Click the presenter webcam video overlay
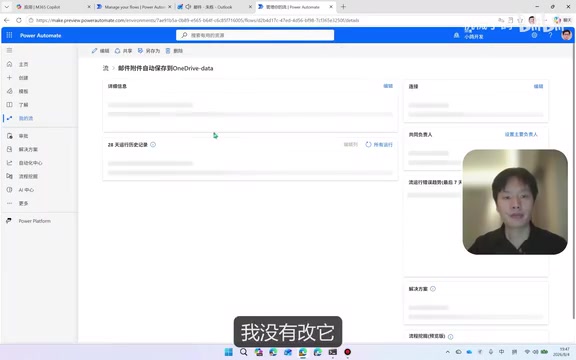 coord(515,202)
